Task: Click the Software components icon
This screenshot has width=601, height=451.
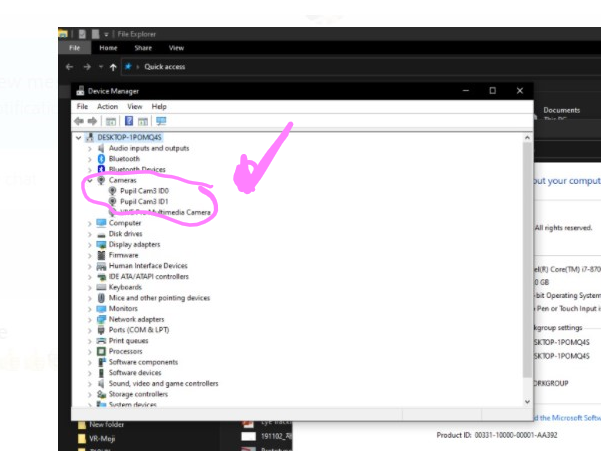Action: (x=101, y=362)
